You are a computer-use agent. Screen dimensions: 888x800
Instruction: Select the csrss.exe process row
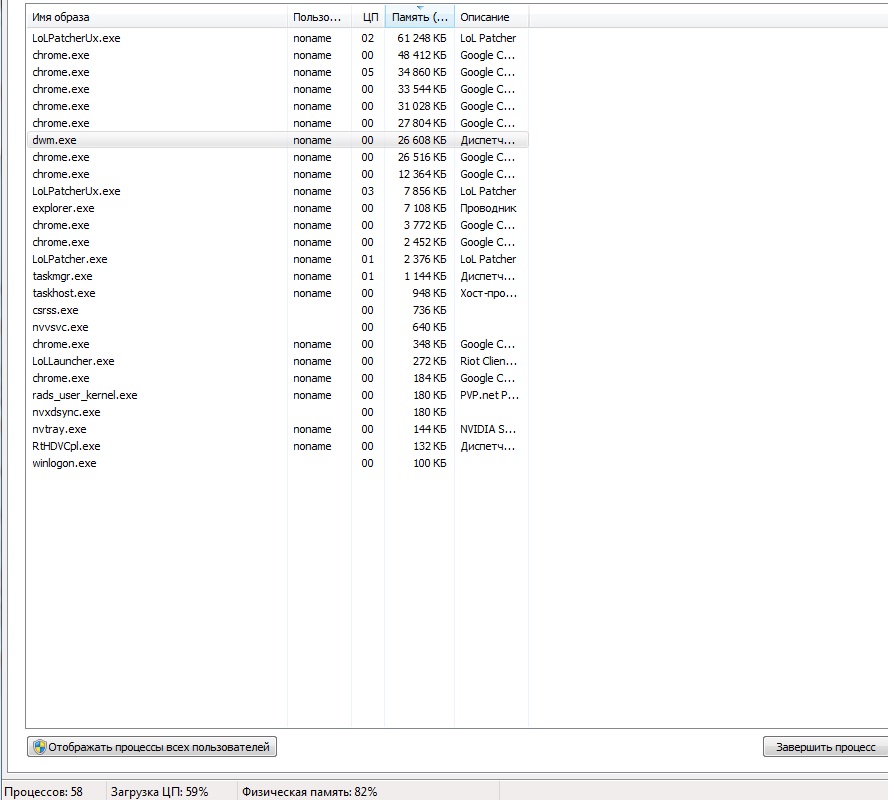click(x=55, y=310)
